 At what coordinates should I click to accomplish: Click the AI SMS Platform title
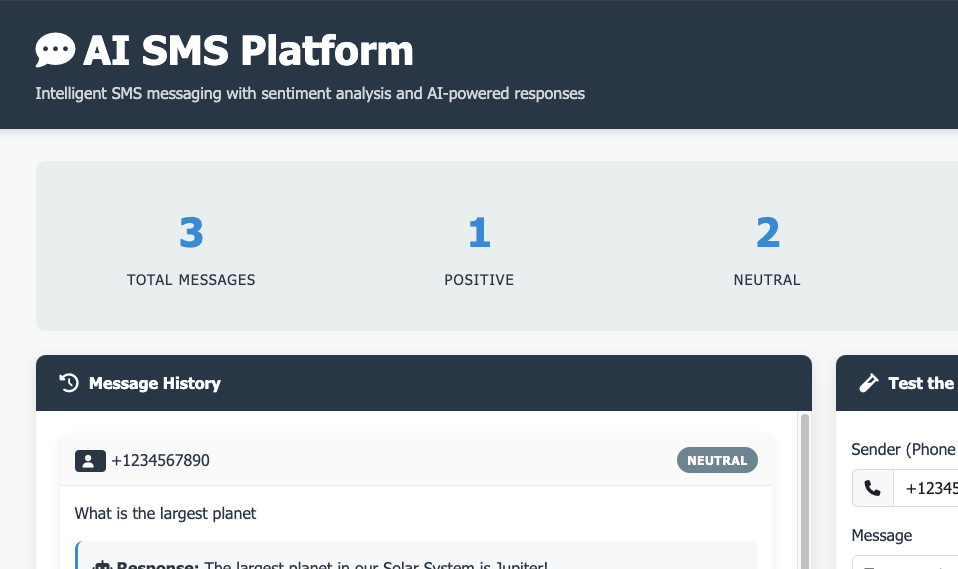pyautogui.click(x=248, y=50)
